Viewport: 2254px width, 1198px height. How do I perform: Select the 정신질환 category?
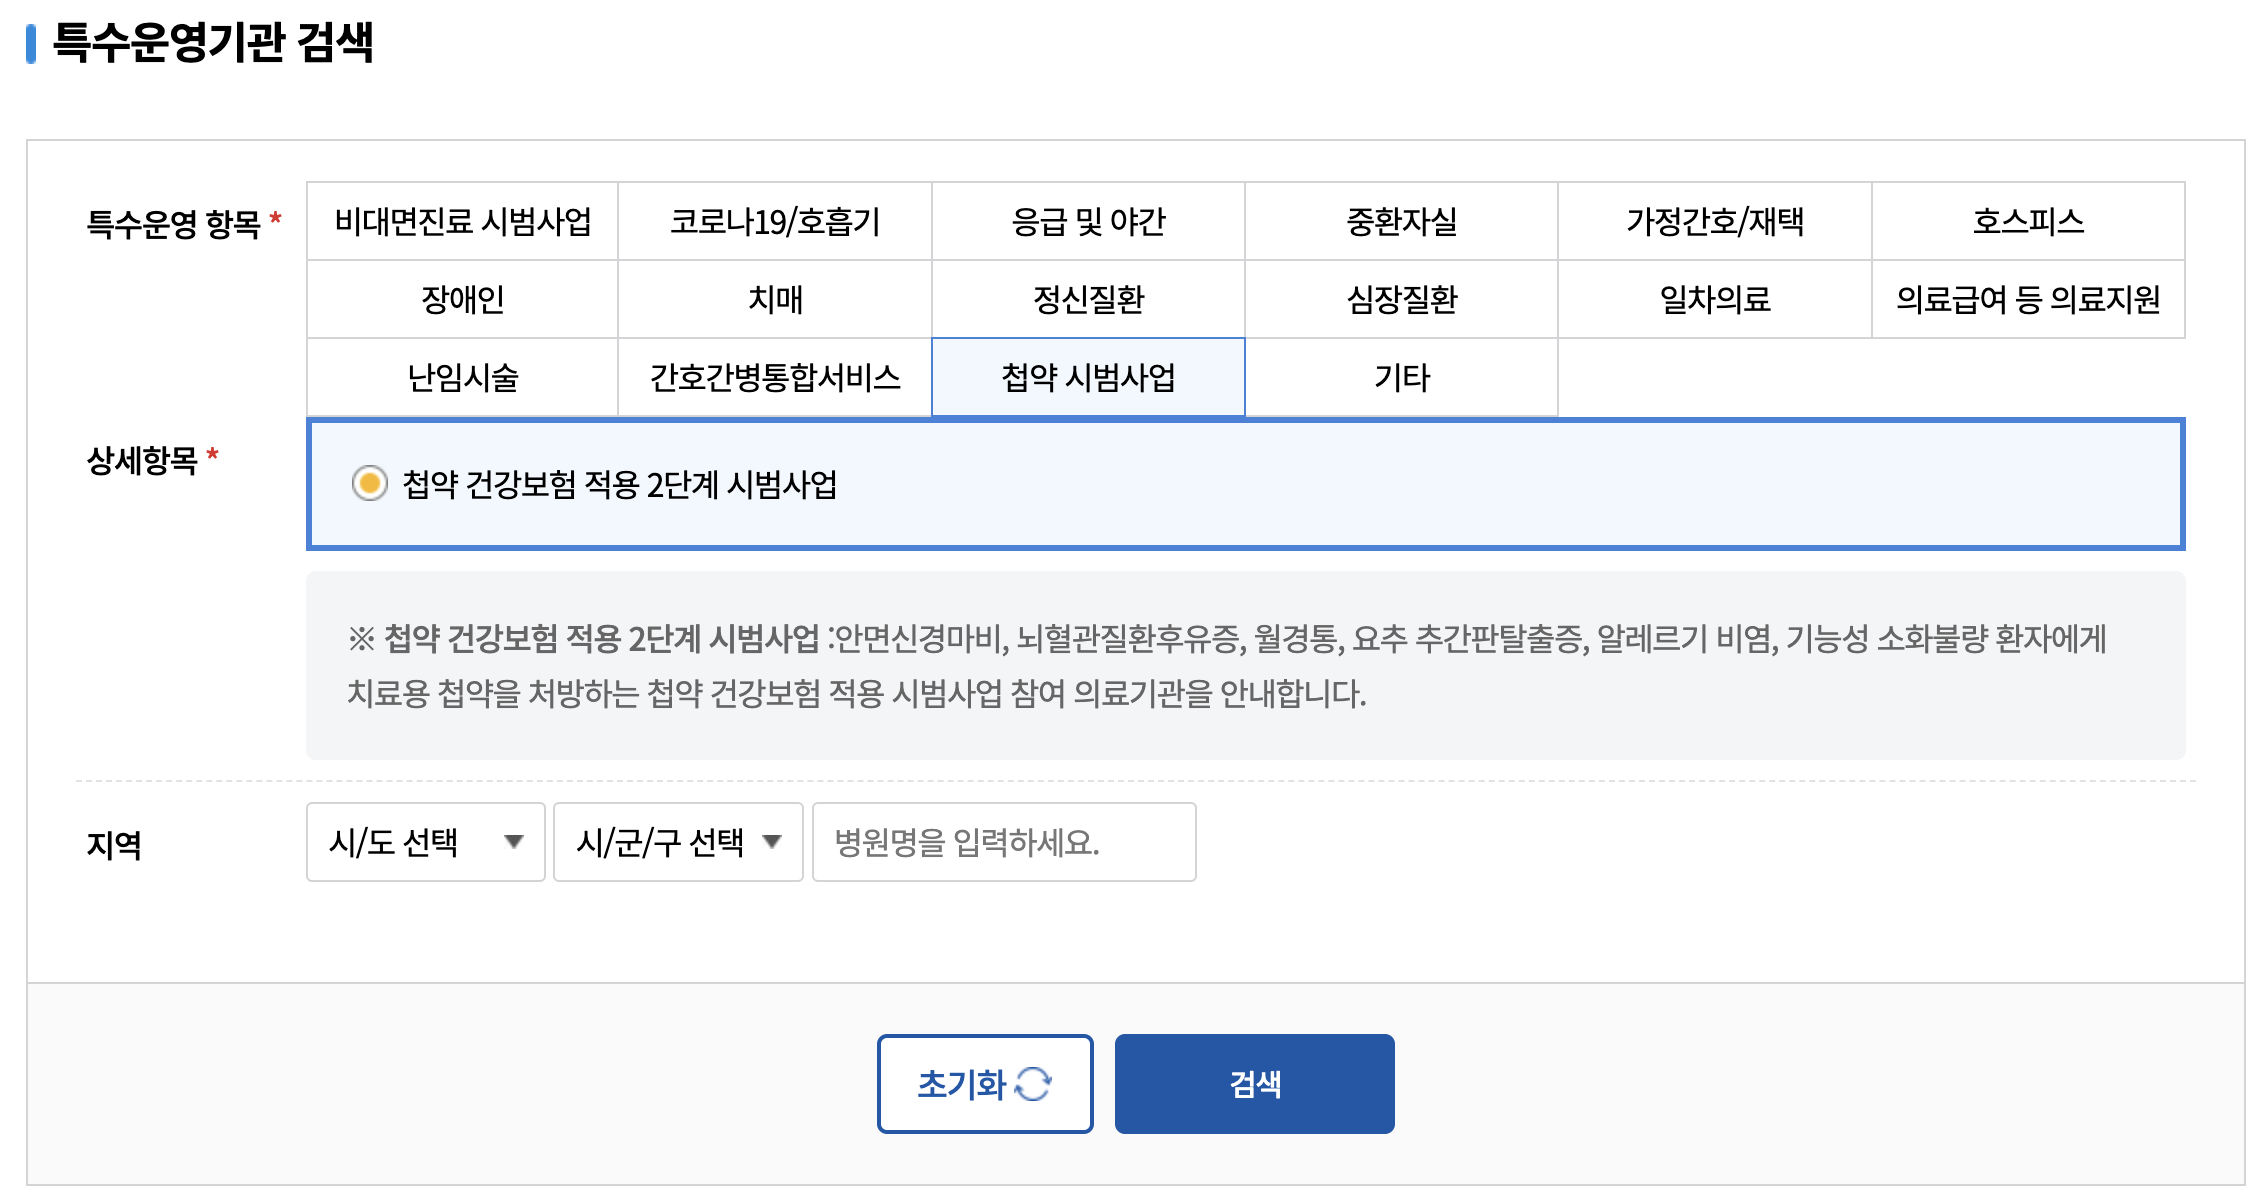point(1088,299)
